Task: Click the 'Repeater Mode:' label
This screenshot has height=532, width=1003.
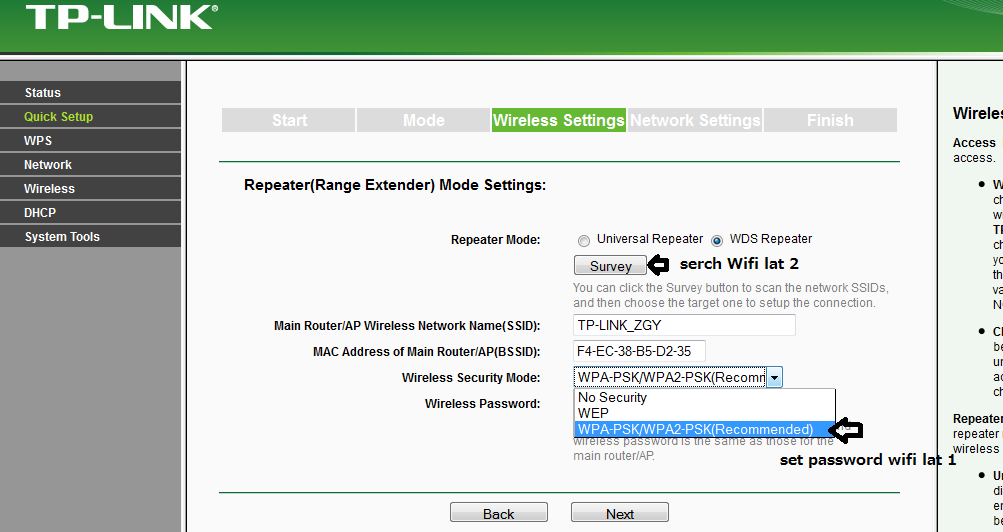Action: (x=495, y=240)
